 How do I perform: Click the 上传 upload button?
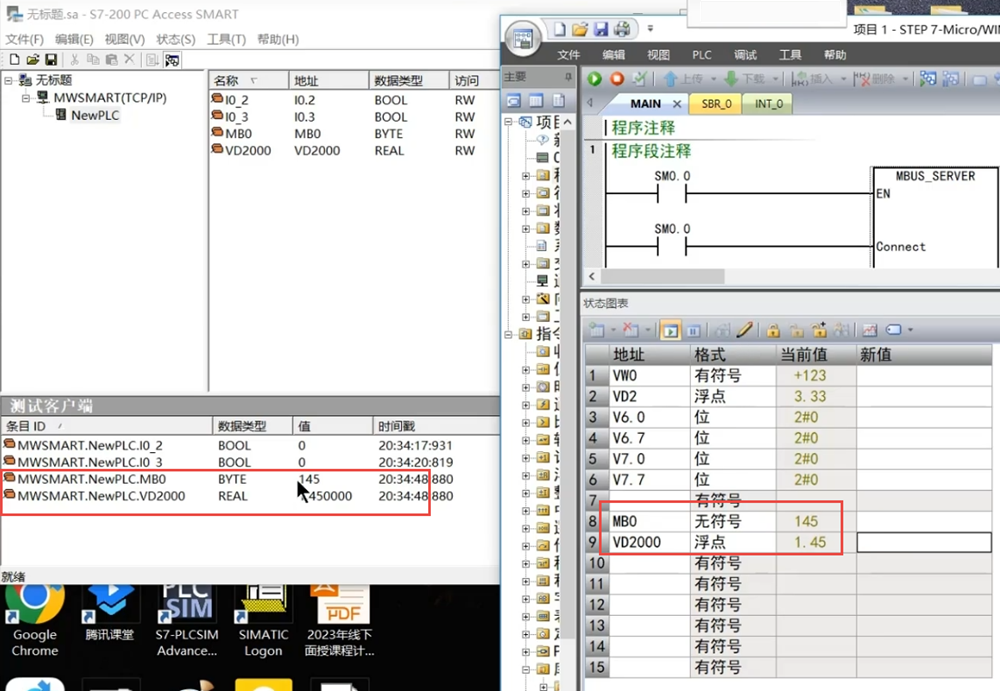[x=685, y=79]
